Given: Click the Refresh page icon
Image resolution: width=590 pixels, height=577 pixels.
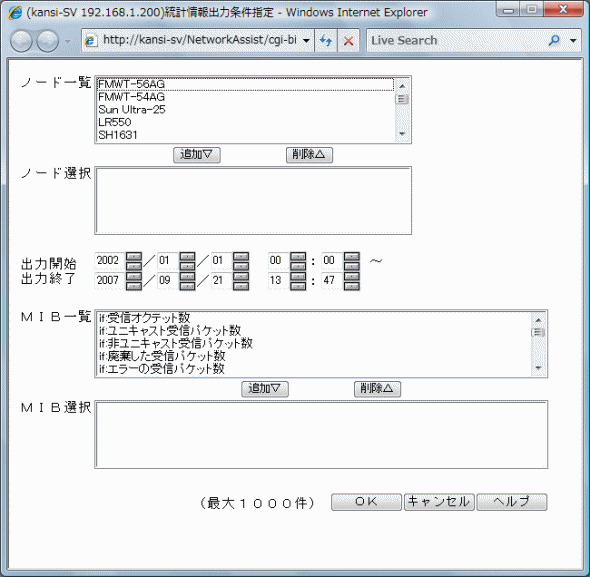Looking at the screenshot, I should (x=326, y=40).
